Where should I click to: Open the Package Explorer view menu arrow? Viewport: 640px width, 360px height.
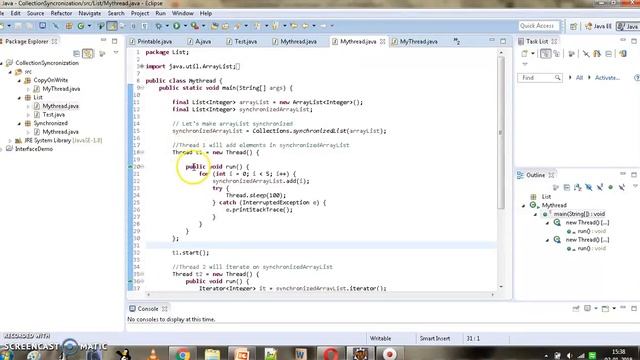click(116, 53)
